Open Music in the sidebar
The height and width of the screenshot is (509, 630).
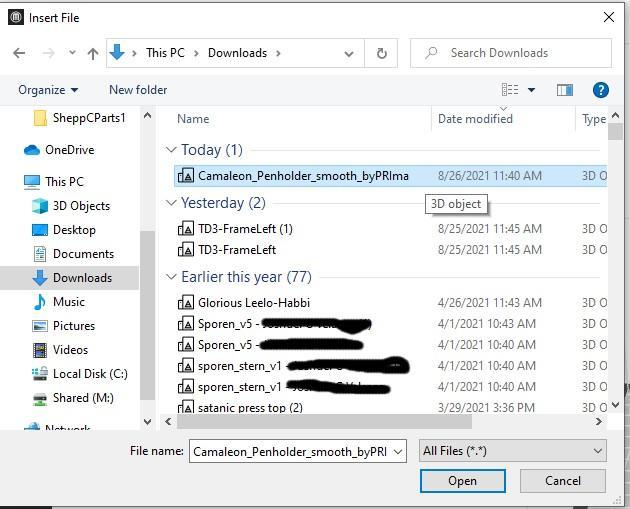(x=59, y=302)
